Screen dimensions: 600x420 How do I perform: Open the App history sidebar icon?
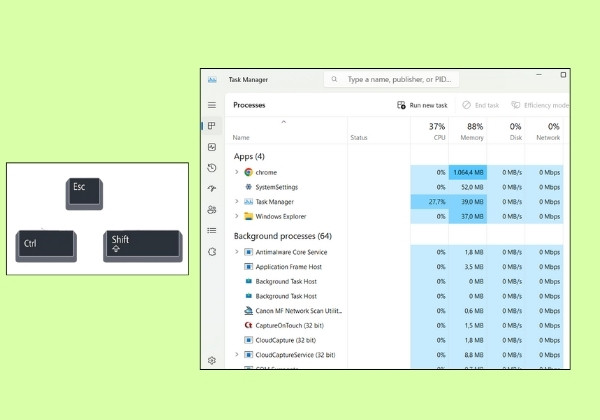click(x=212, y=168)
